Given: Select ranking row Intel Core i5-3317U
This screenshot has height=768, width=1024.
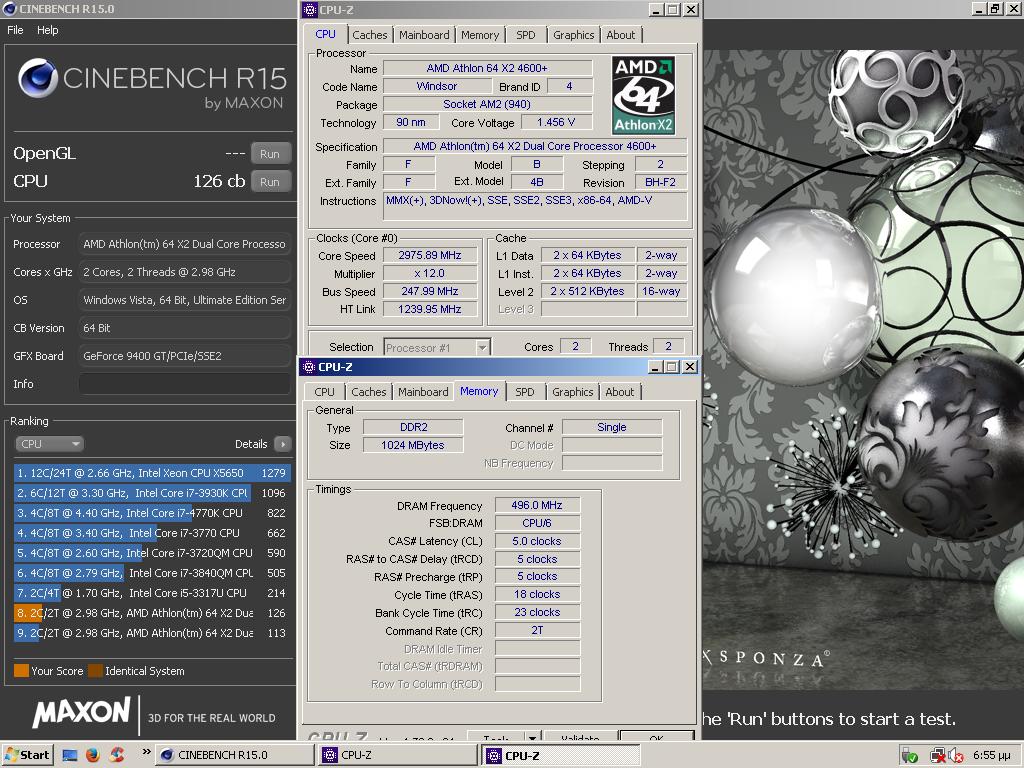Looking at the screenshot, I should pyautogui.click(x=152, y=593).
